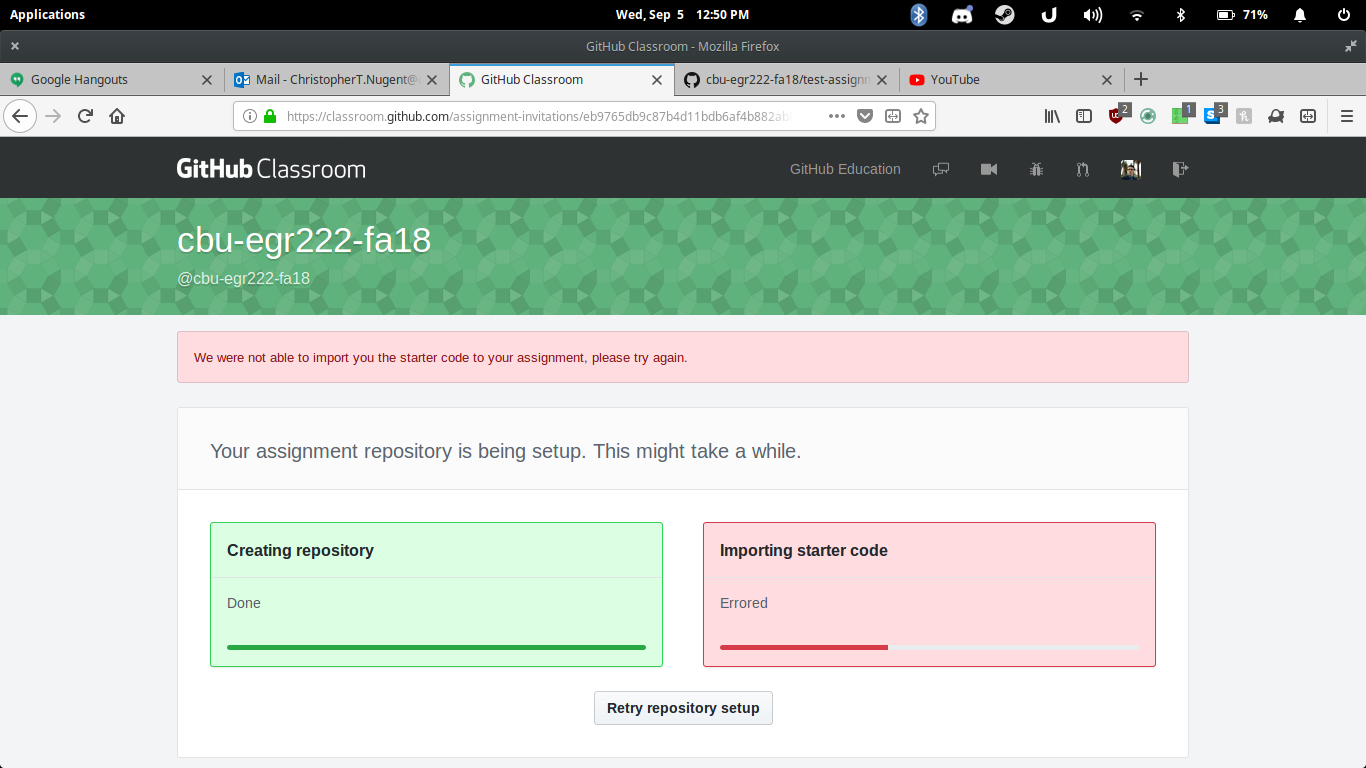Open the discussions chat icon in header
The width and height of the screenshot is (1366, 768).
point(941,169)
